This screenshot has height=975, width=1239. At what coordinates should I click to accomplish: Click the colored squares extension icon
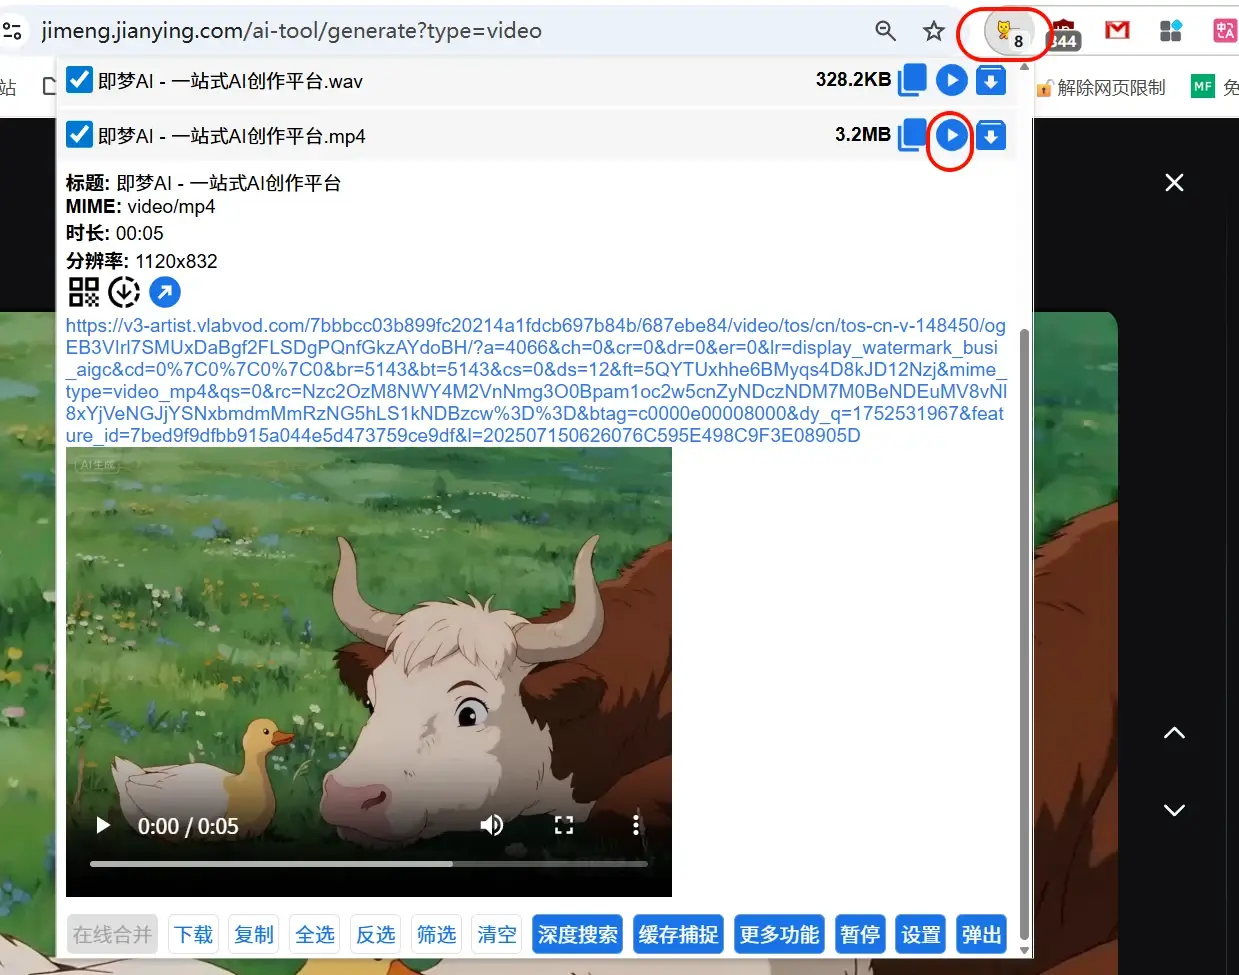(x=1171, y=30)
